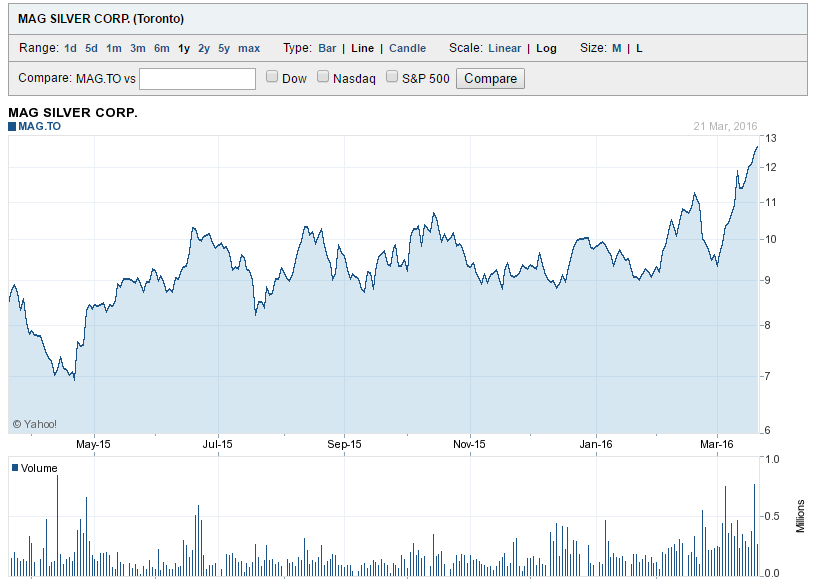Select the 1d range
The width and height of the screenshot is (815, 581).
point(69,48)
